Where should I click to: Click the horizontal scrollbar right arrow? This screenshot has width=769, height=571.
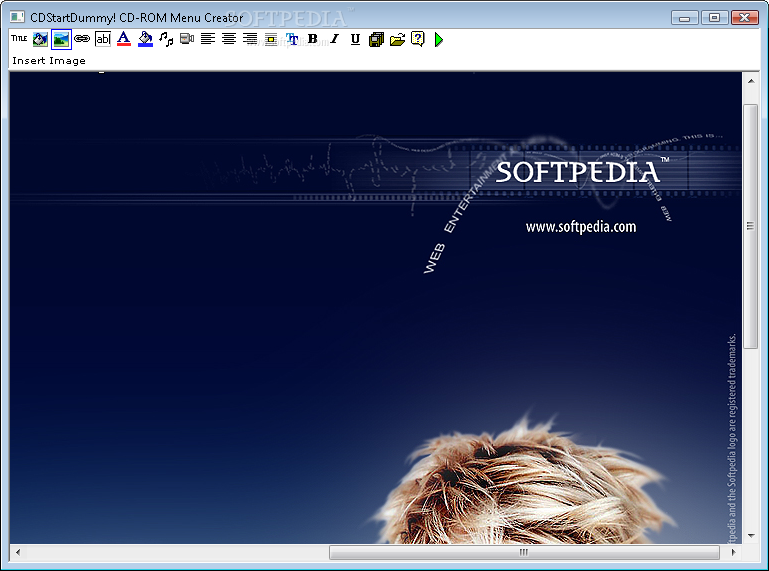(734, 552)
